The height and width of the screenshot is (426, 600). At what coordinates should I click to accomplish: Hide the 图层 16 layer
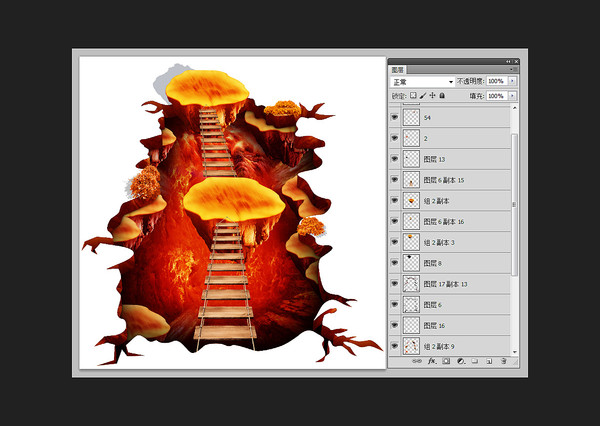pyautogui.click(x=395, y=325)
